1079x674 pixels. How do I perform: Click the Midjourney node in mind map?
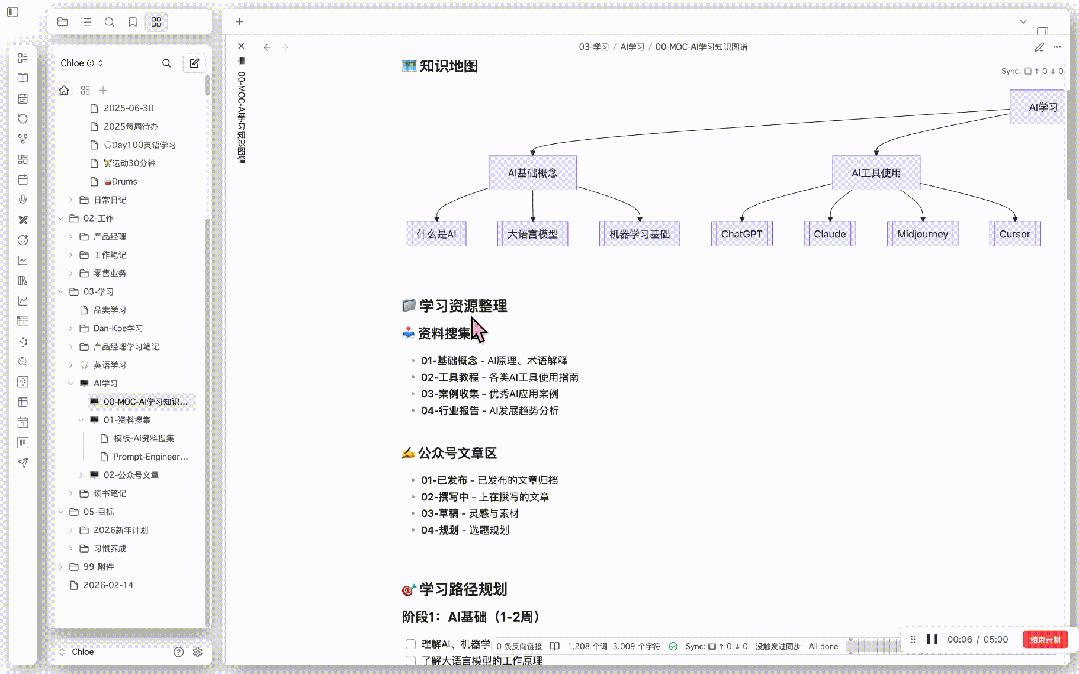tap(923, 233)
